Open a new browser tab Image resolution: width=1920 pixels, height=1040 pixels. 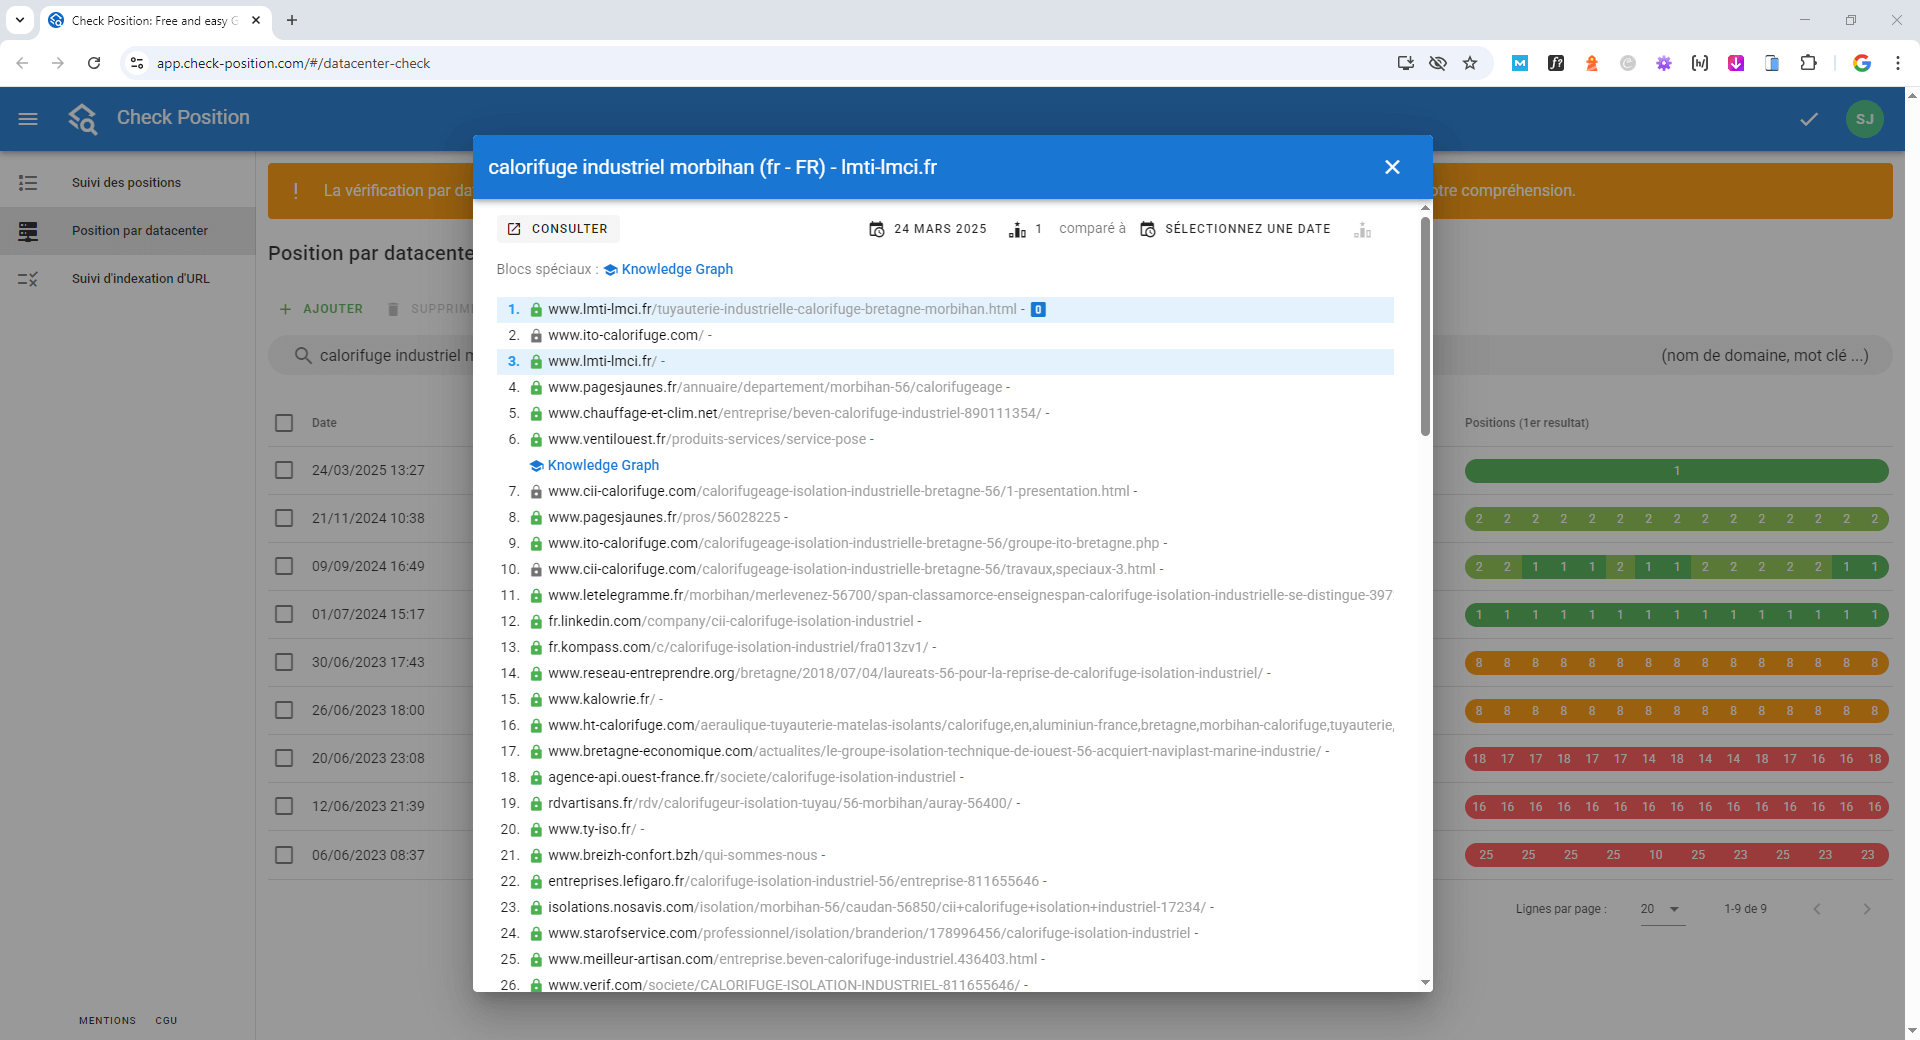(x=292, y=20)
